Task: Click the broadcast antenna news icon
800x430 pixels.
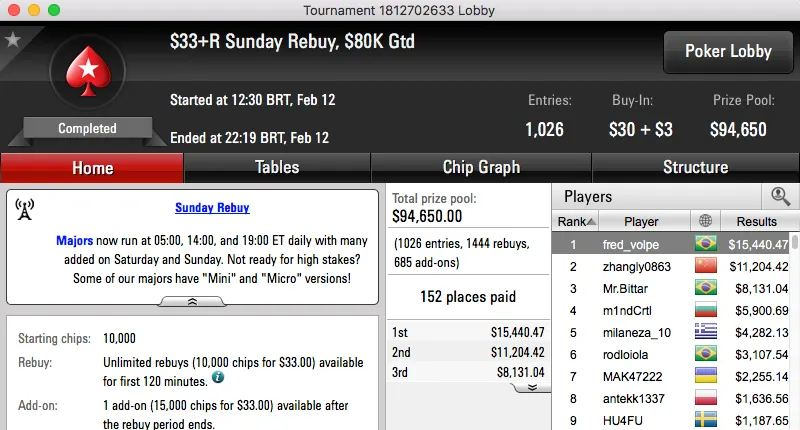Action: click(x=26, y=209)
